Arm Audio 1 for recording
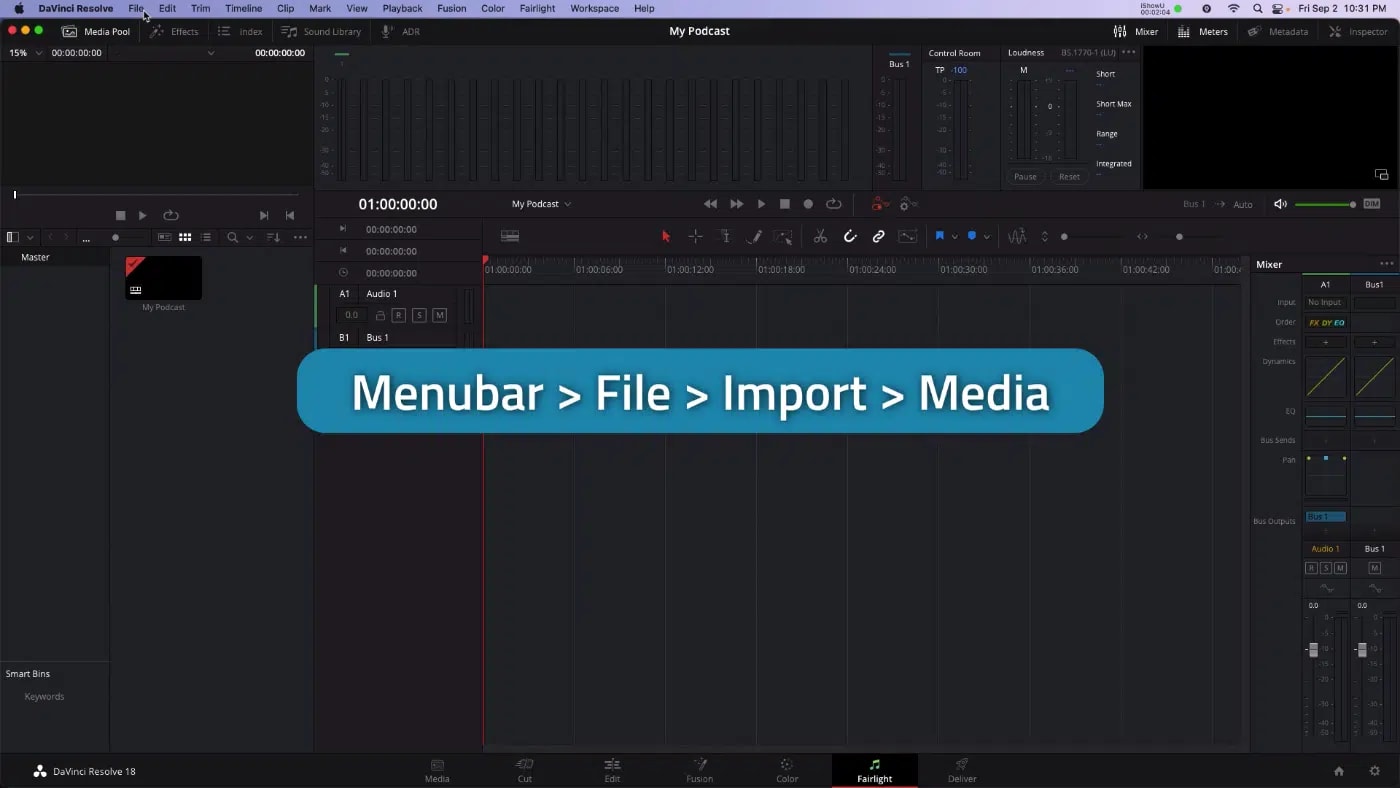This screenshot has height=788, width=1400. click(x=399, y=315)
